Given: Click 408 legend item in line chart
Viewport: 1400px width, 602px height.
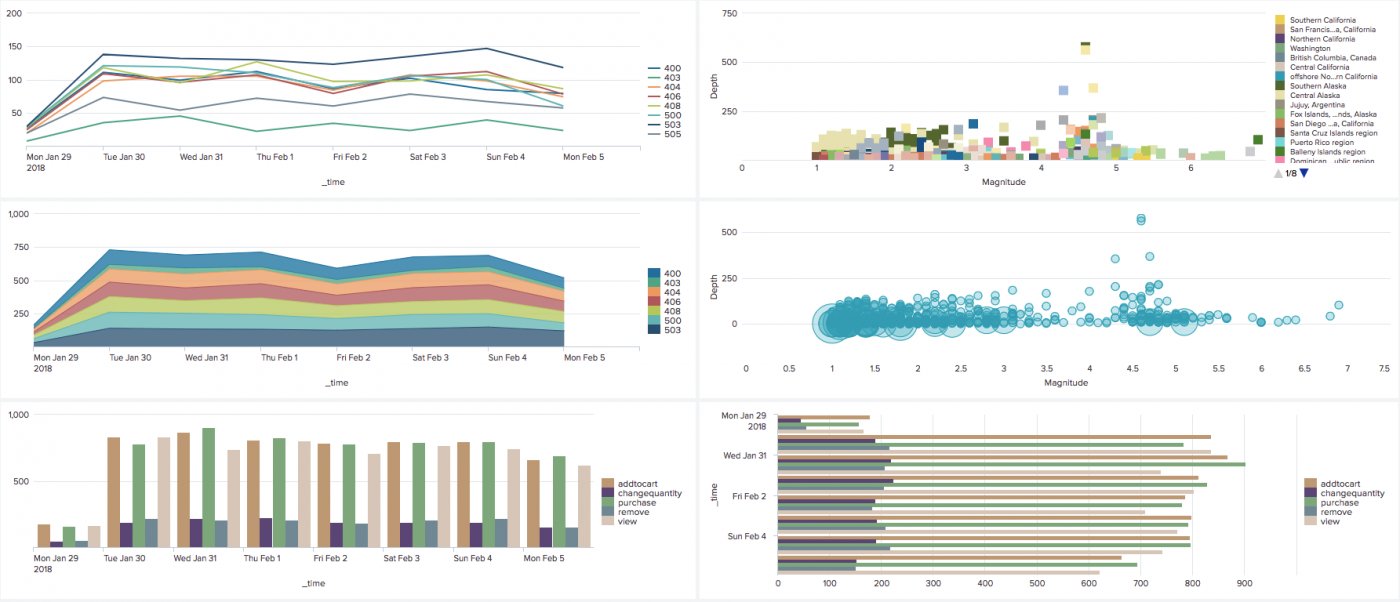Looking at the screenshot, I should (x=664, y=105).
